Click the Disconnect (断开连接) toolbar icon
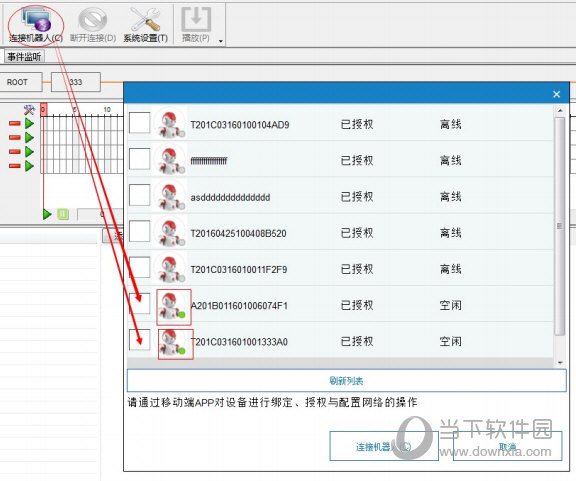The width and height of the screenshot is (576, 481). point(93,19)
